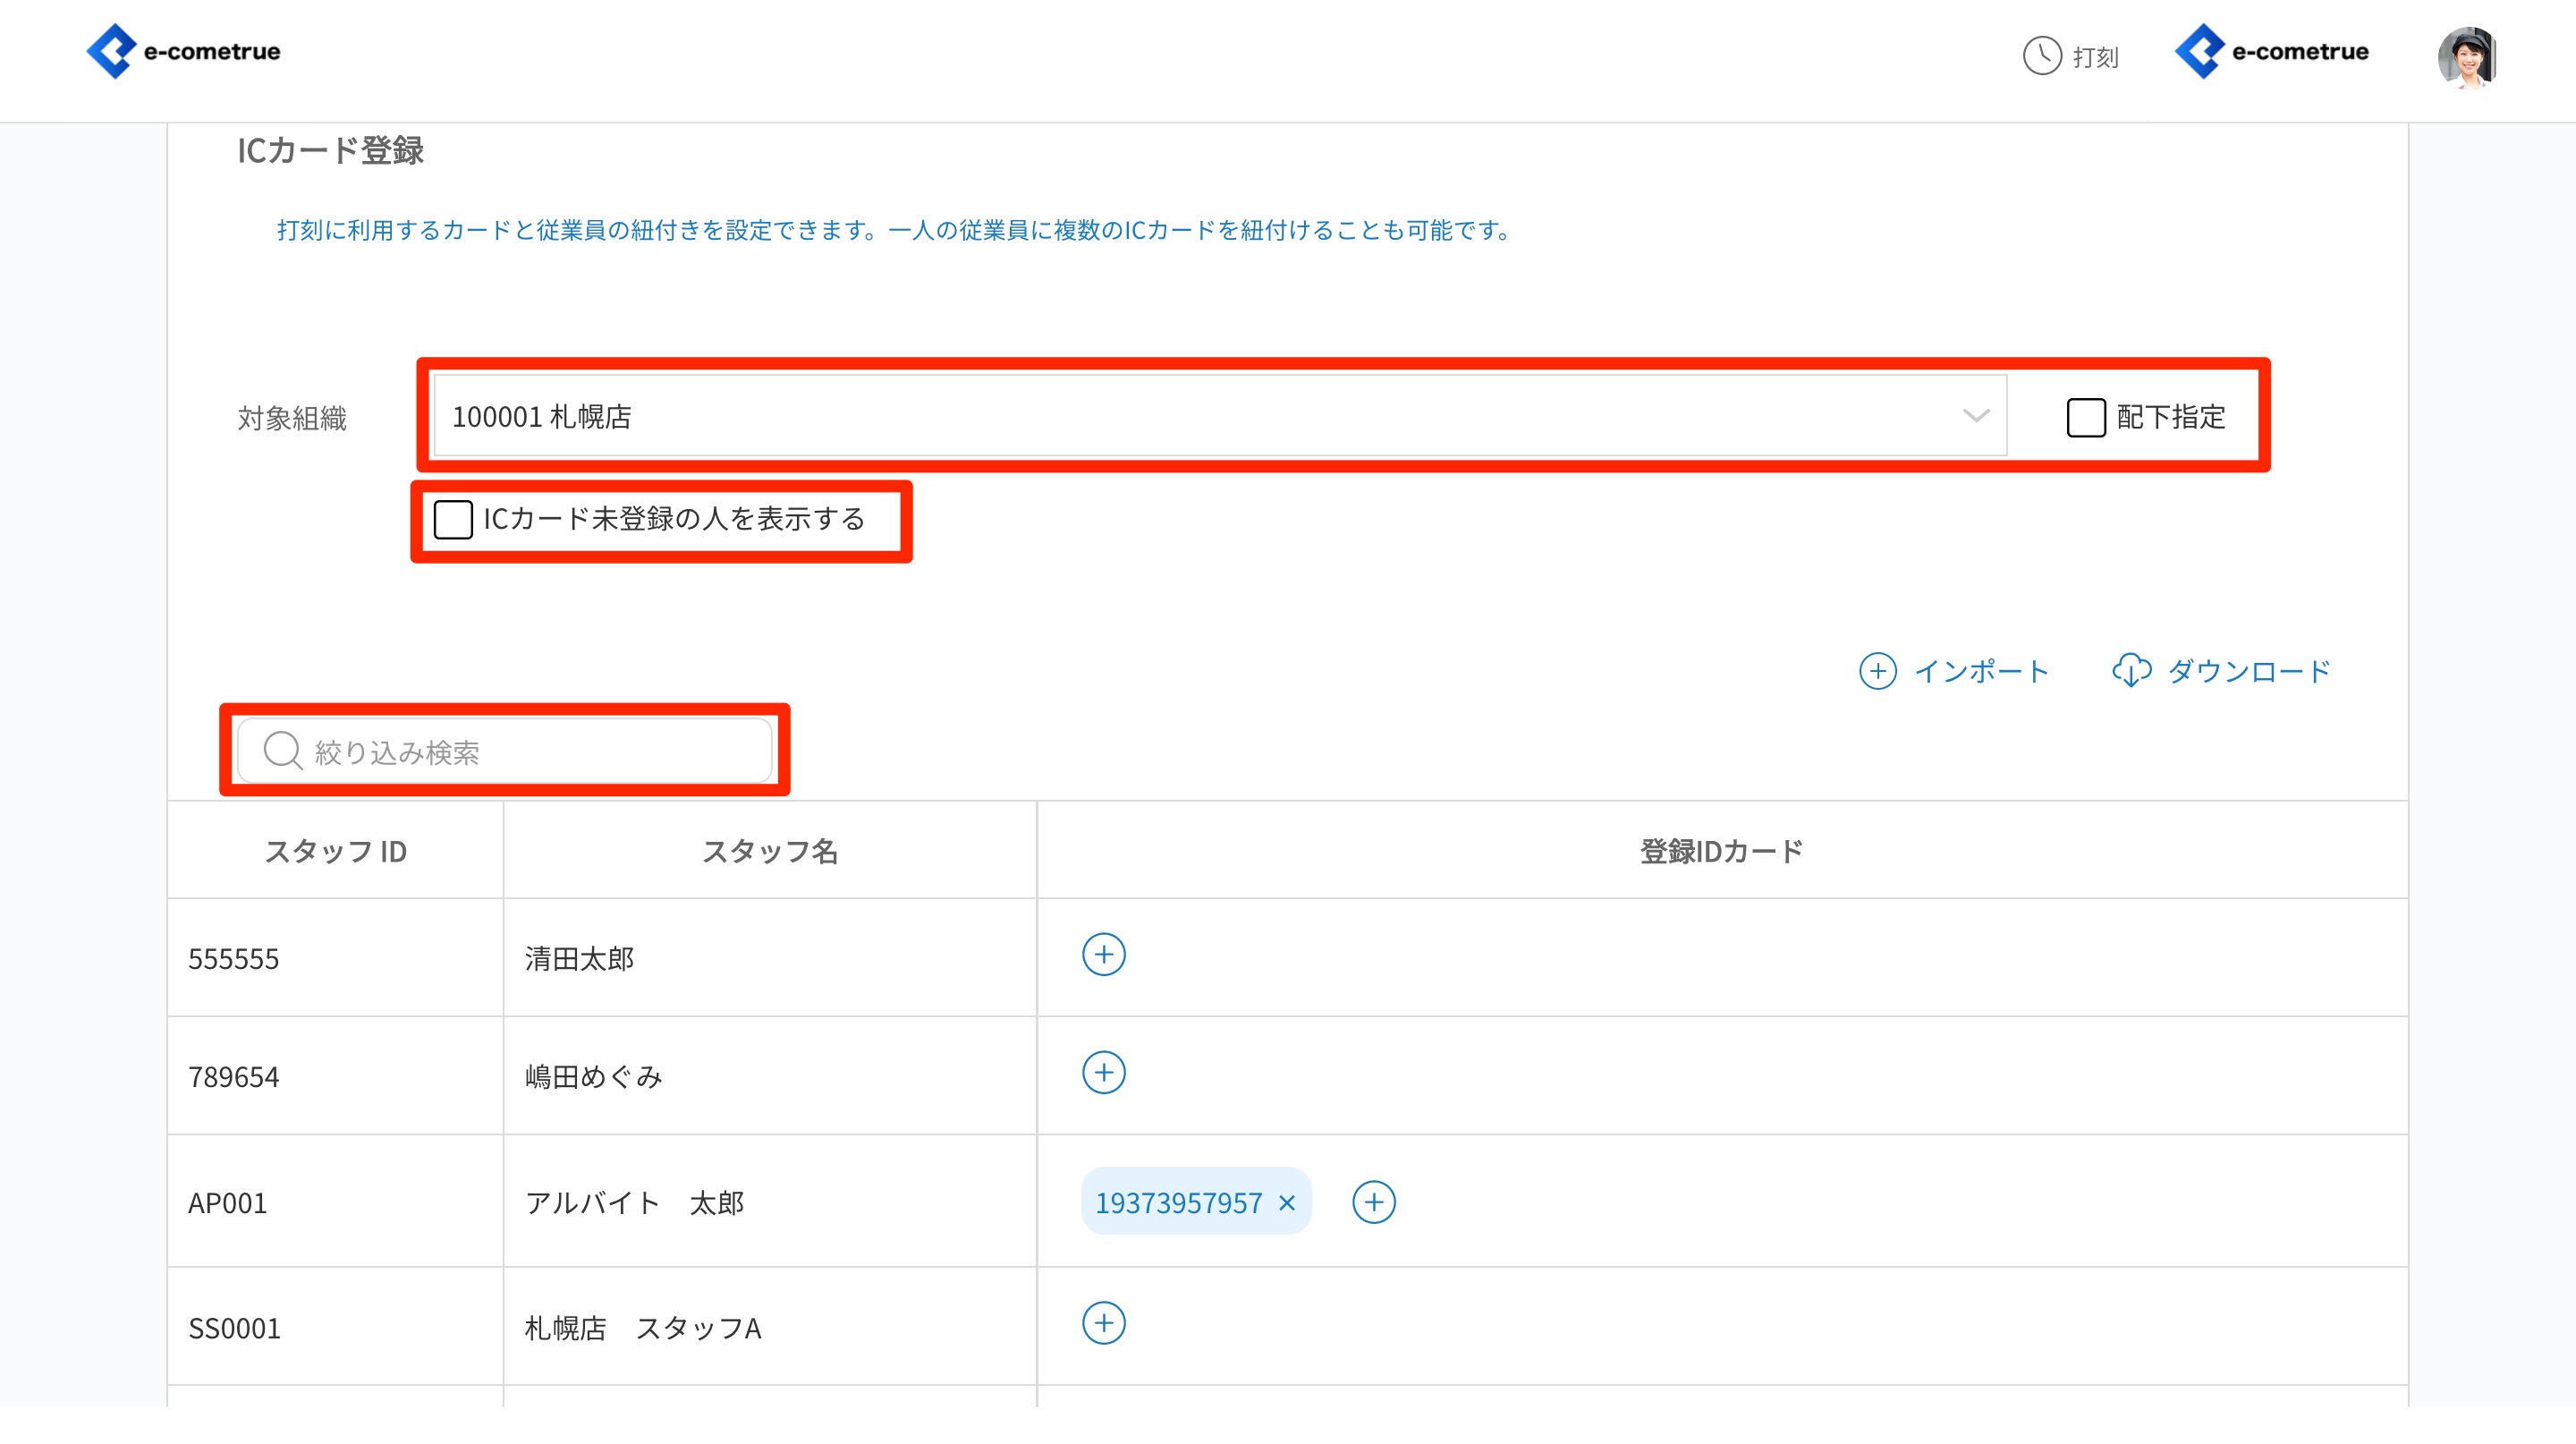This screenshot has height=1444, width=2576.
Task: Click the ダウンロード cloud icon
Action: click(2131, 671)
